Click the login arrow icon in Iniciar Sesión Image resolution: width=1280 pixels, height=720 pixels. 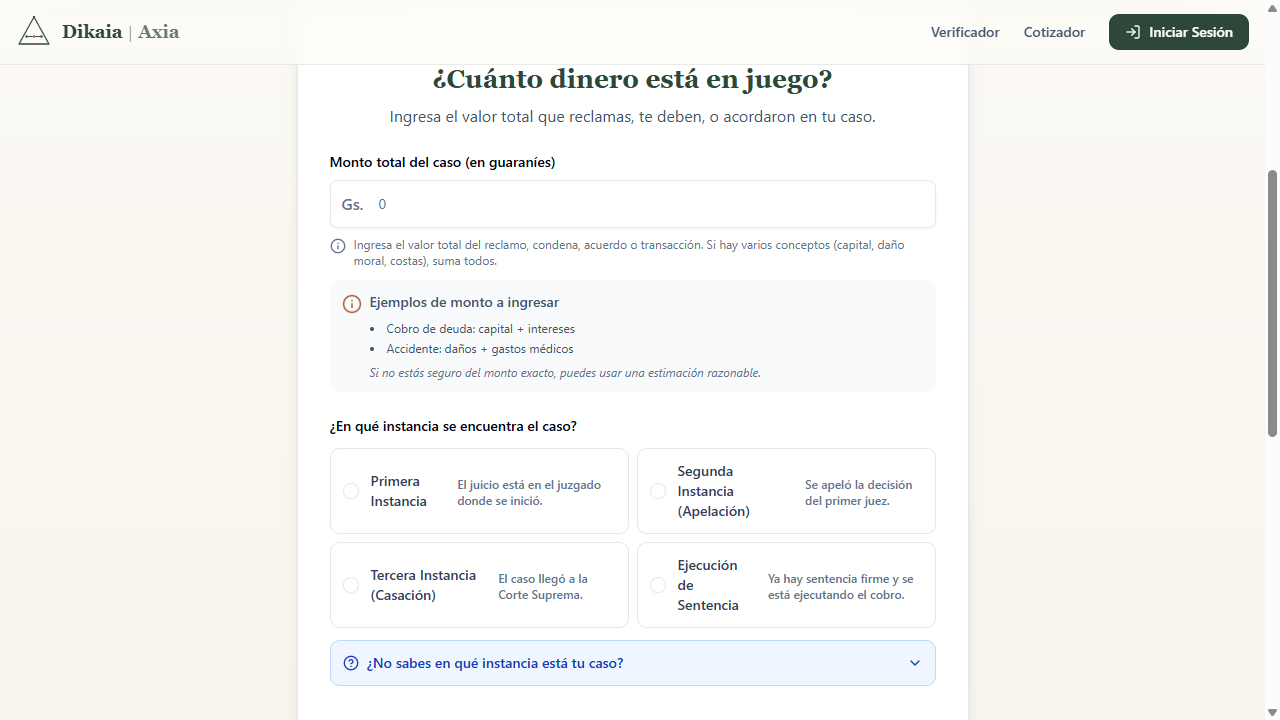click(1132, 32)
